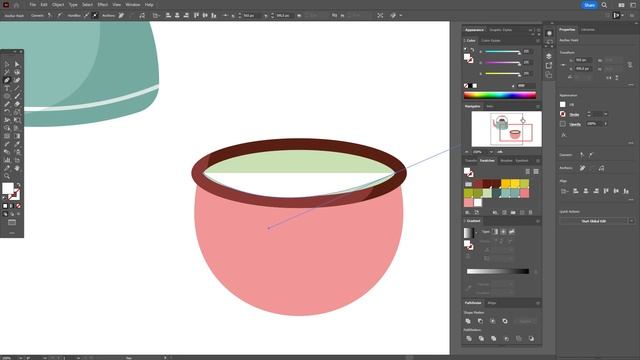Set toolbar paint mode to Gradient

pos(11,206)
